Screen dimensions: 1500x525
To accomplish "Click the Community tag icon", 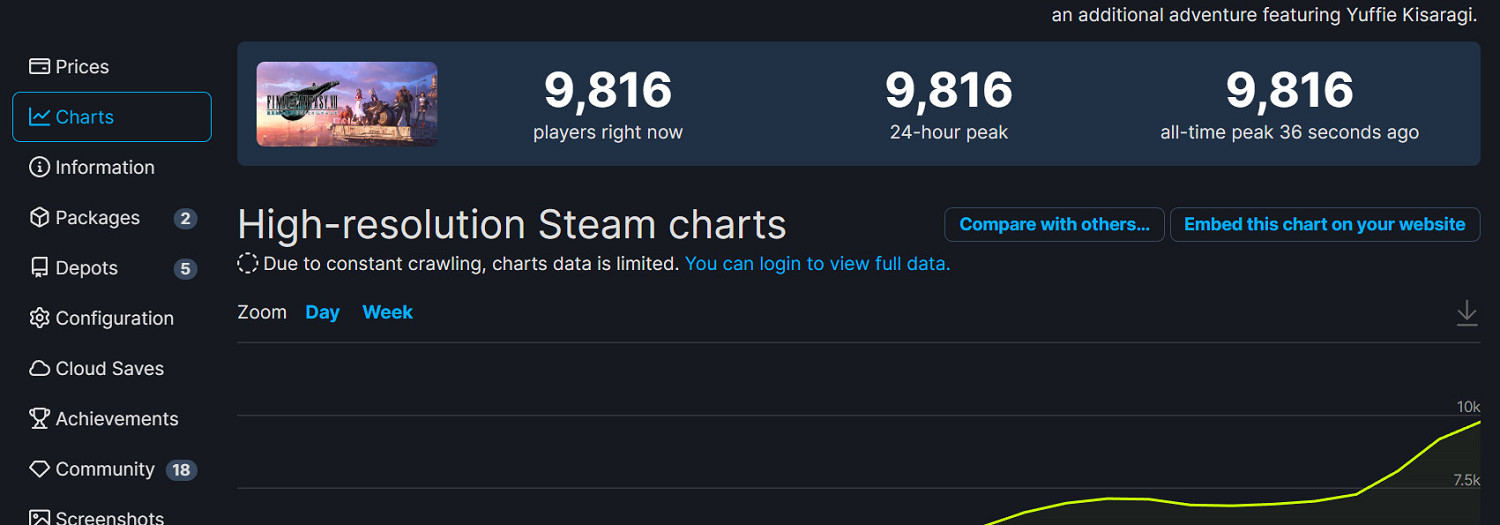I will click(40, 469).
